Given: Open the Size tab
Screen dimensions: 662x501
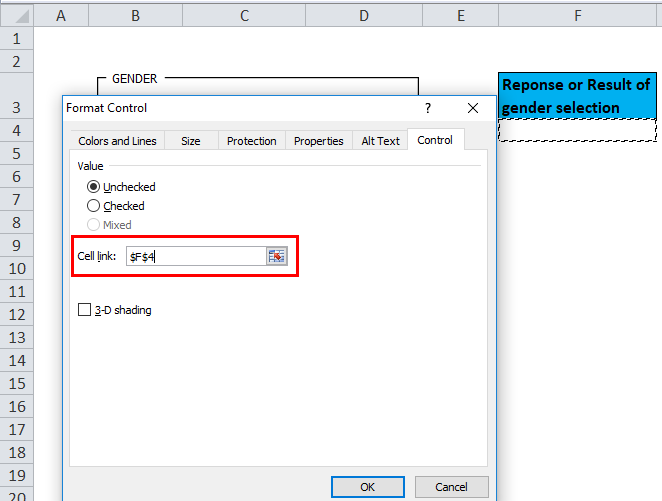Looking at the screenshot, I should click(x=191, y=141).
